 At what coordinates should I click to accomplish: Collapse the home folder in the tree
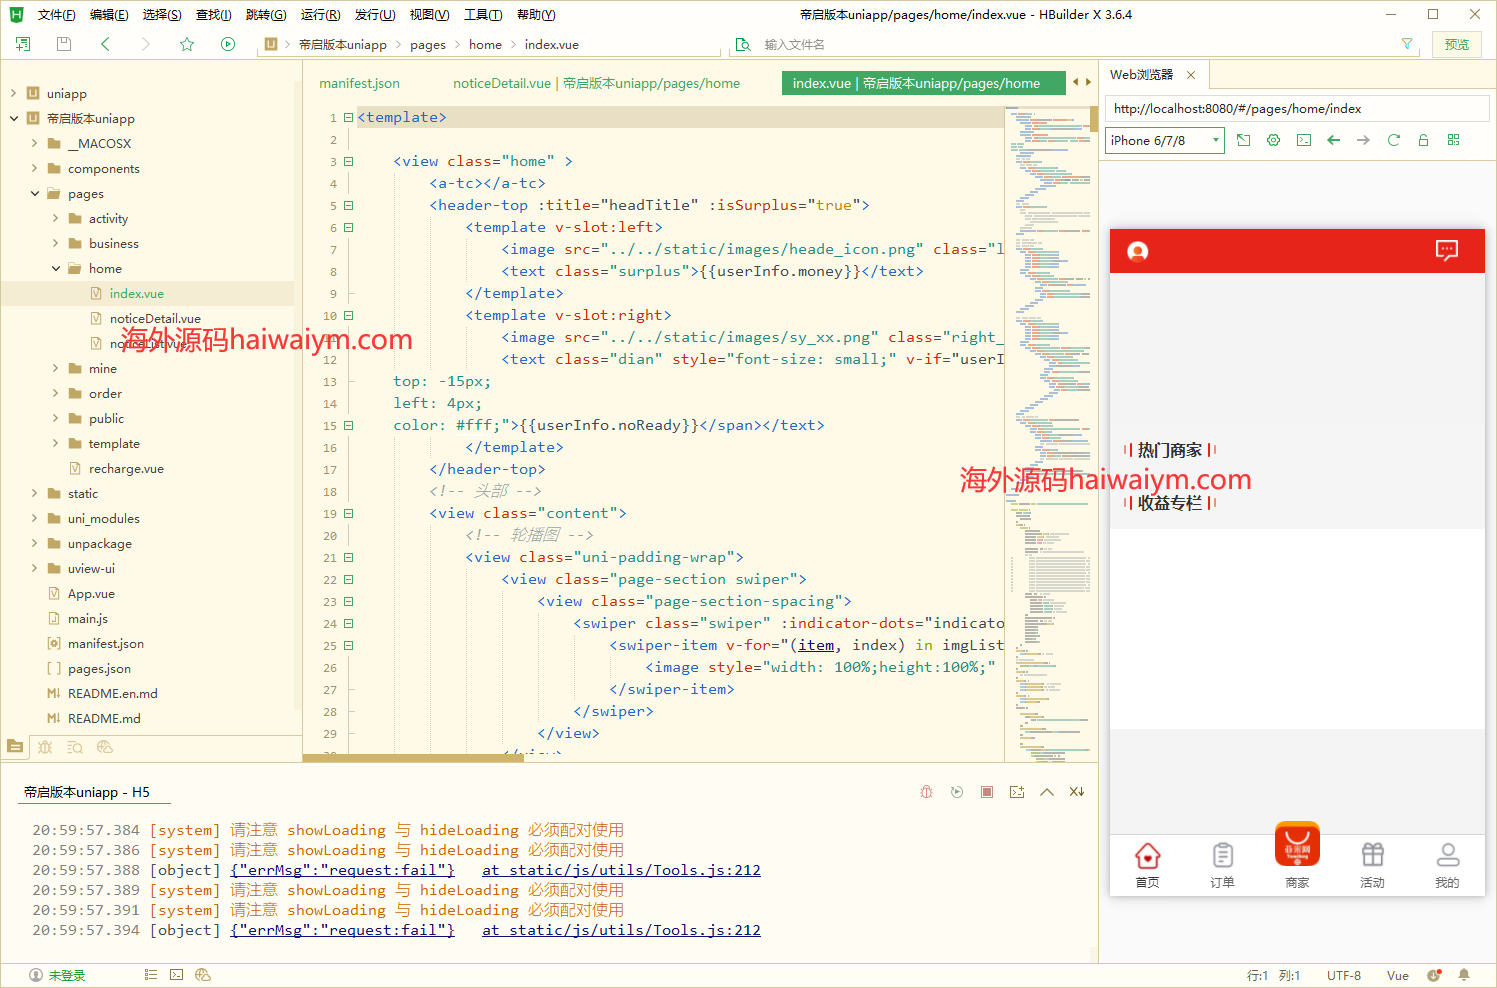point(56,269)
